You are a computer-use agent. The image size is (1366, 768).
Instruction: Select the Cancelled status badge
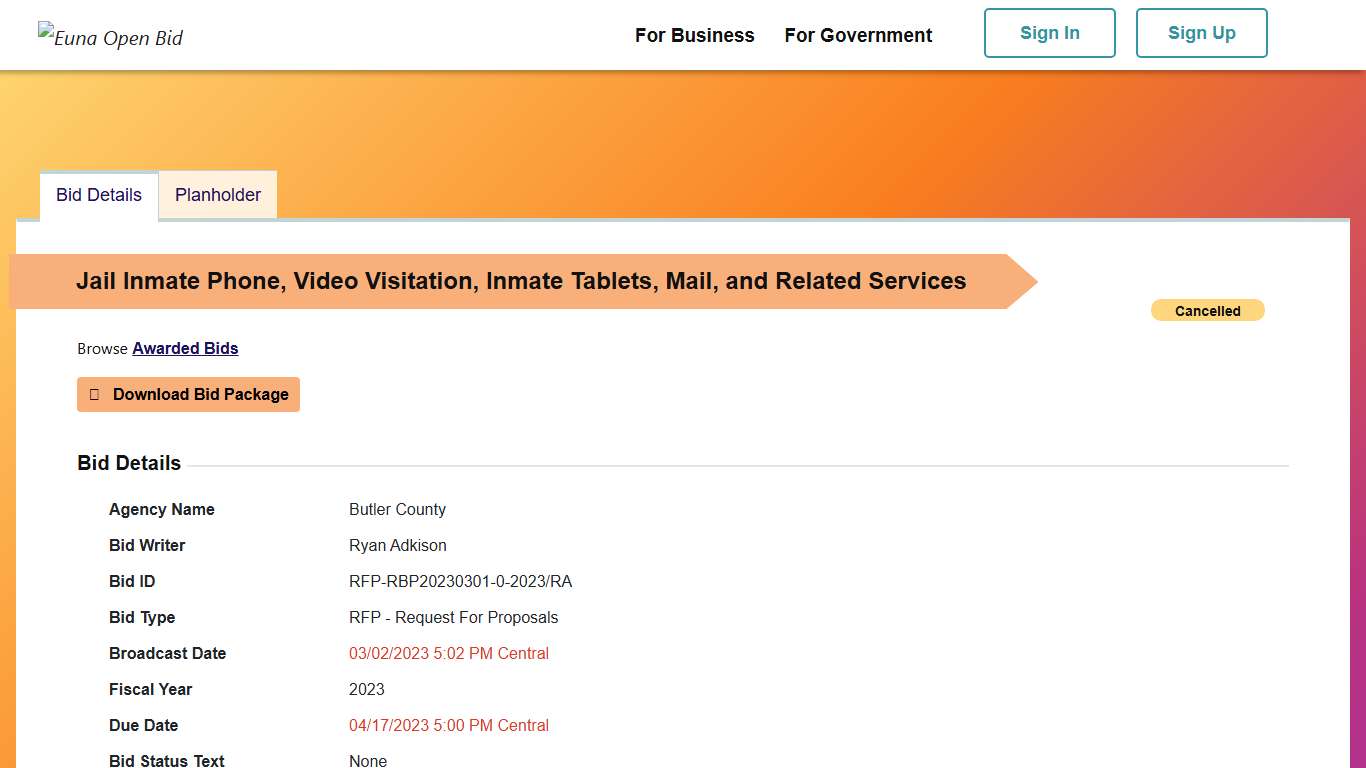(x=1207, y=310)
